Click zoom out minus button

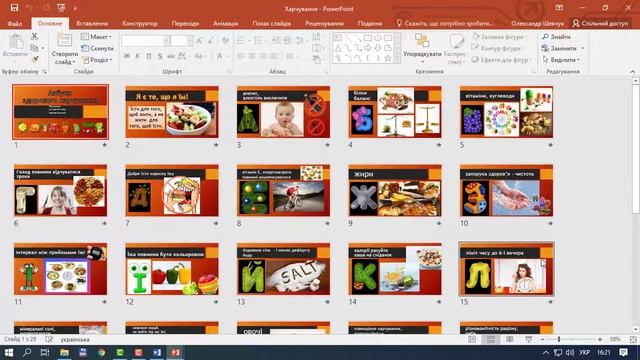point(542,340)
